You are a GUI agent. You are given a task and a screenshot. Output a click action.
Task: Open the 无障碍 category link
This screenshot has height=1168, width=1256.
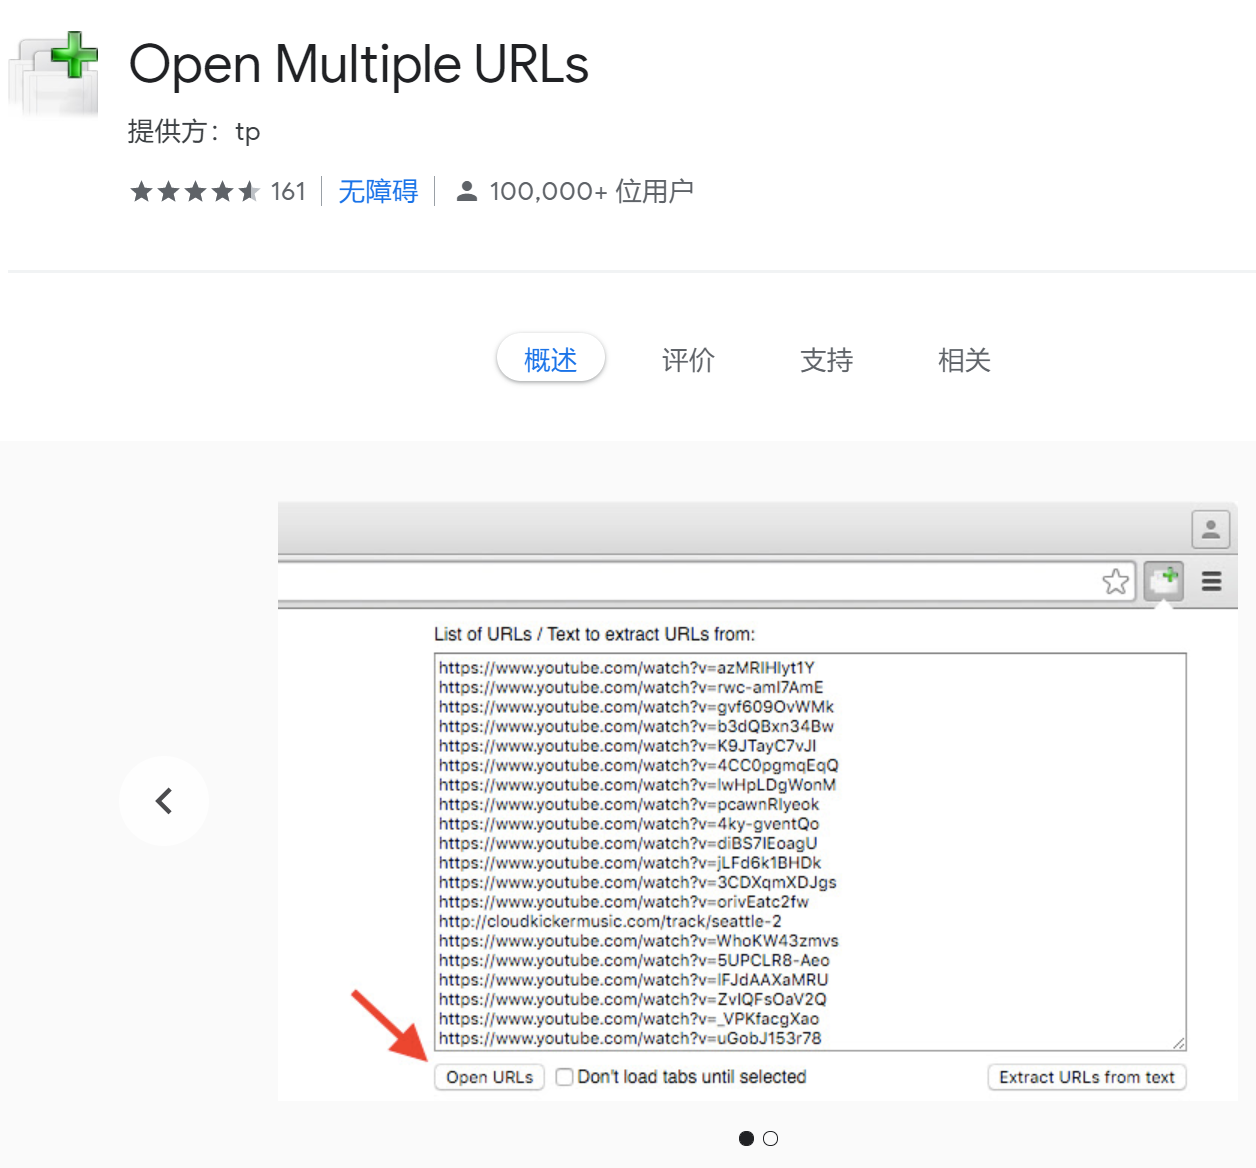pos(378,191)
